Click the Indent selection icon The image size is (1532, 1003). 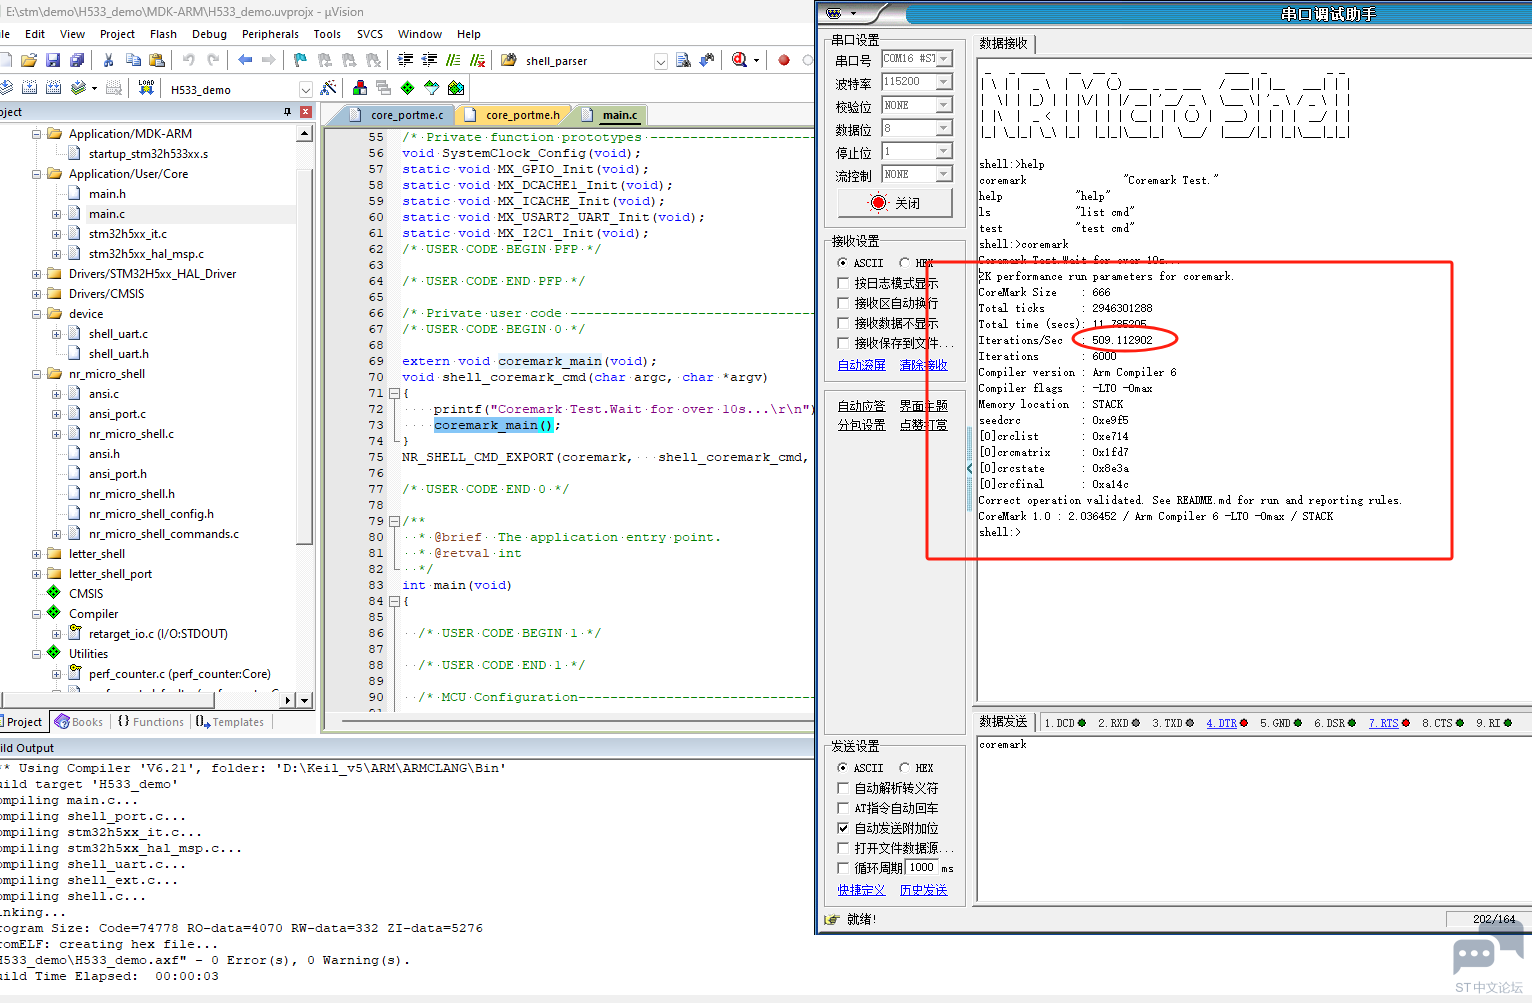[x=405, y=60]
